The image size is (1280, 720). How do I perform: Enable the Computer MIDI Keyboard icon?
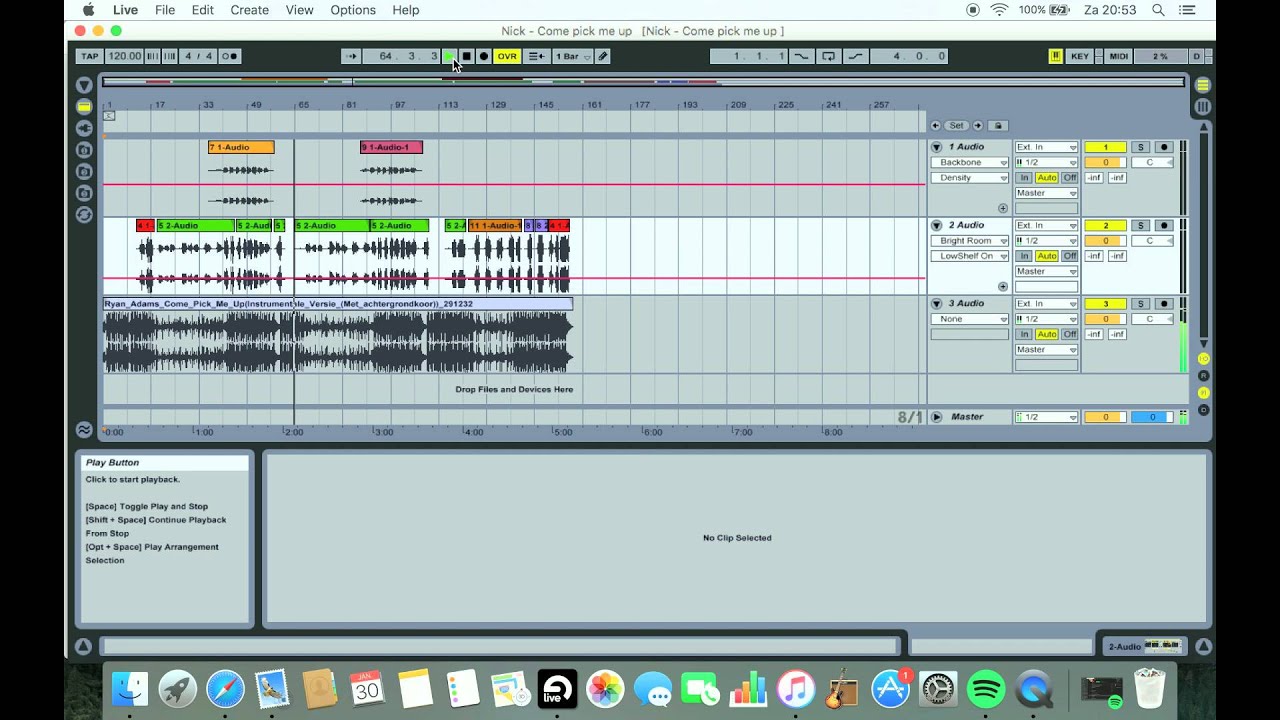pyautogui.click(x=1055, y=56)
